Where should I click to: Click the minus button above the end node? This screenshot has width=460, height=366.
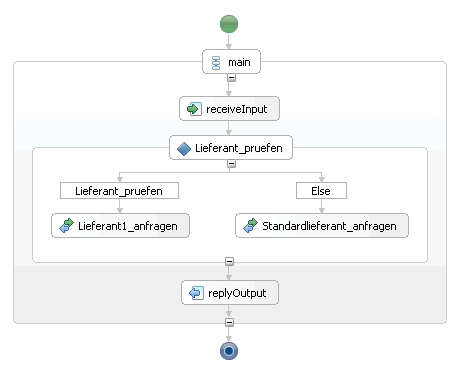[x=229, y=322]
